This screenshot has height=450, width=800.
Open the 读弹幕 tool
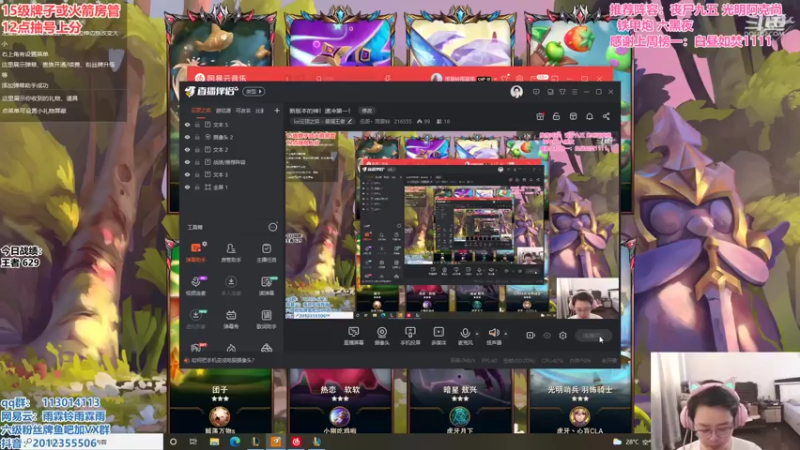point(266,286)
